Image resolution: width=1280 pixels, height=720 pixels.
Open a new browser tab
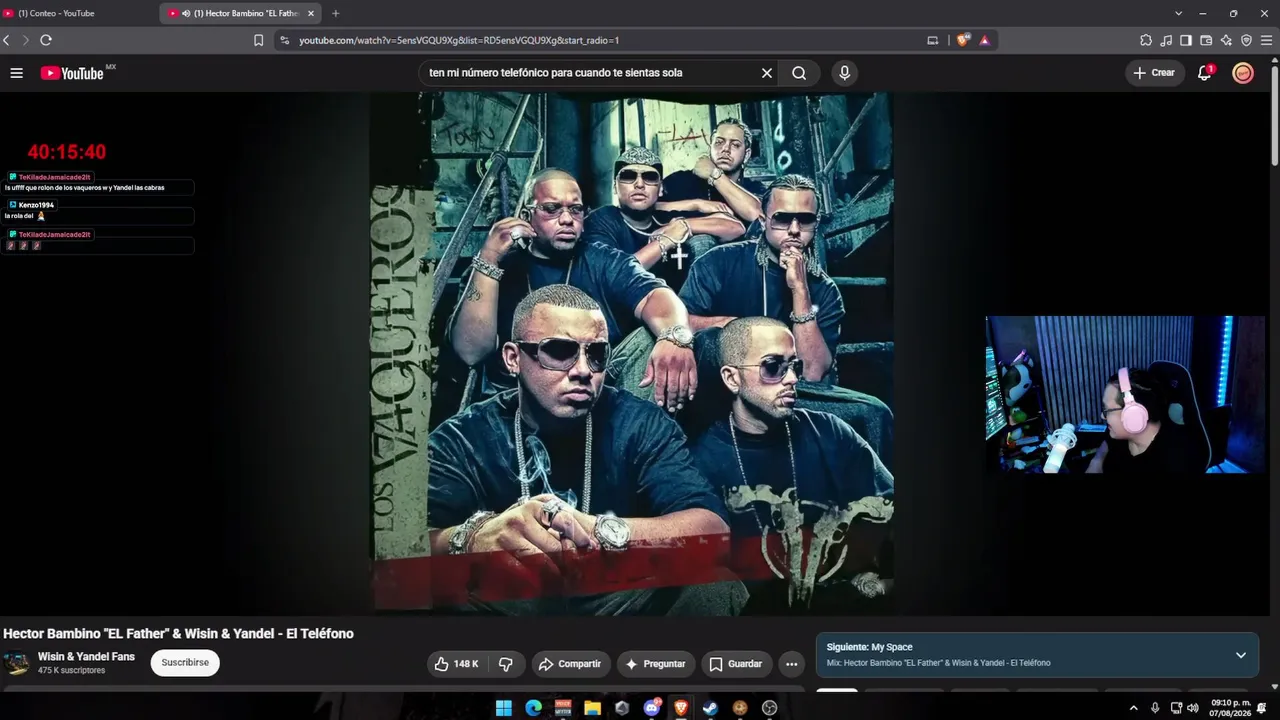(x=335, y=13)
